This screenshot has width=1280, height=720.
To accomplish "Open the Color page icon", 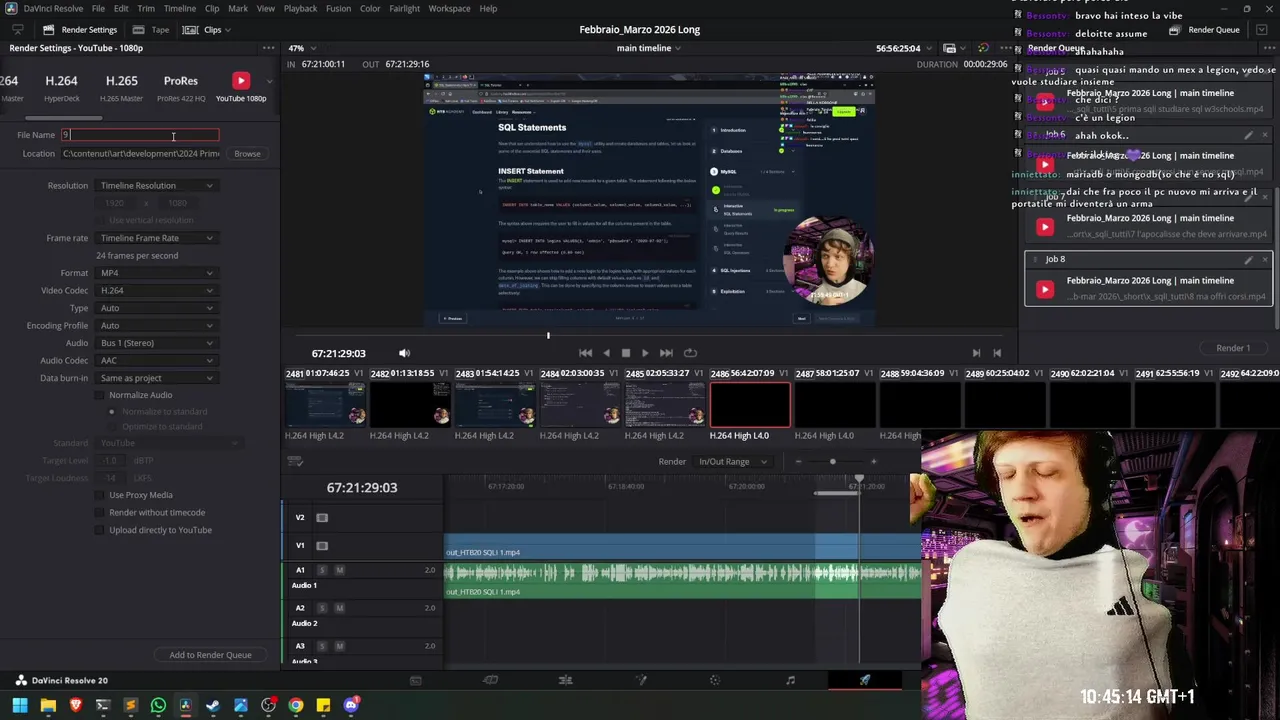I will tap(715, 680).
